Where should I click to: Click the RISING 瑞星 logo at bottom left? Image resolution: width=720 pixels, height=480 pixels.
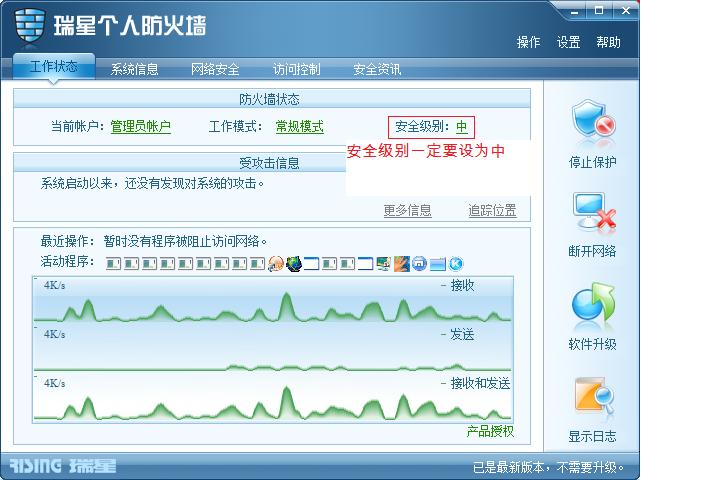[63, 466]
